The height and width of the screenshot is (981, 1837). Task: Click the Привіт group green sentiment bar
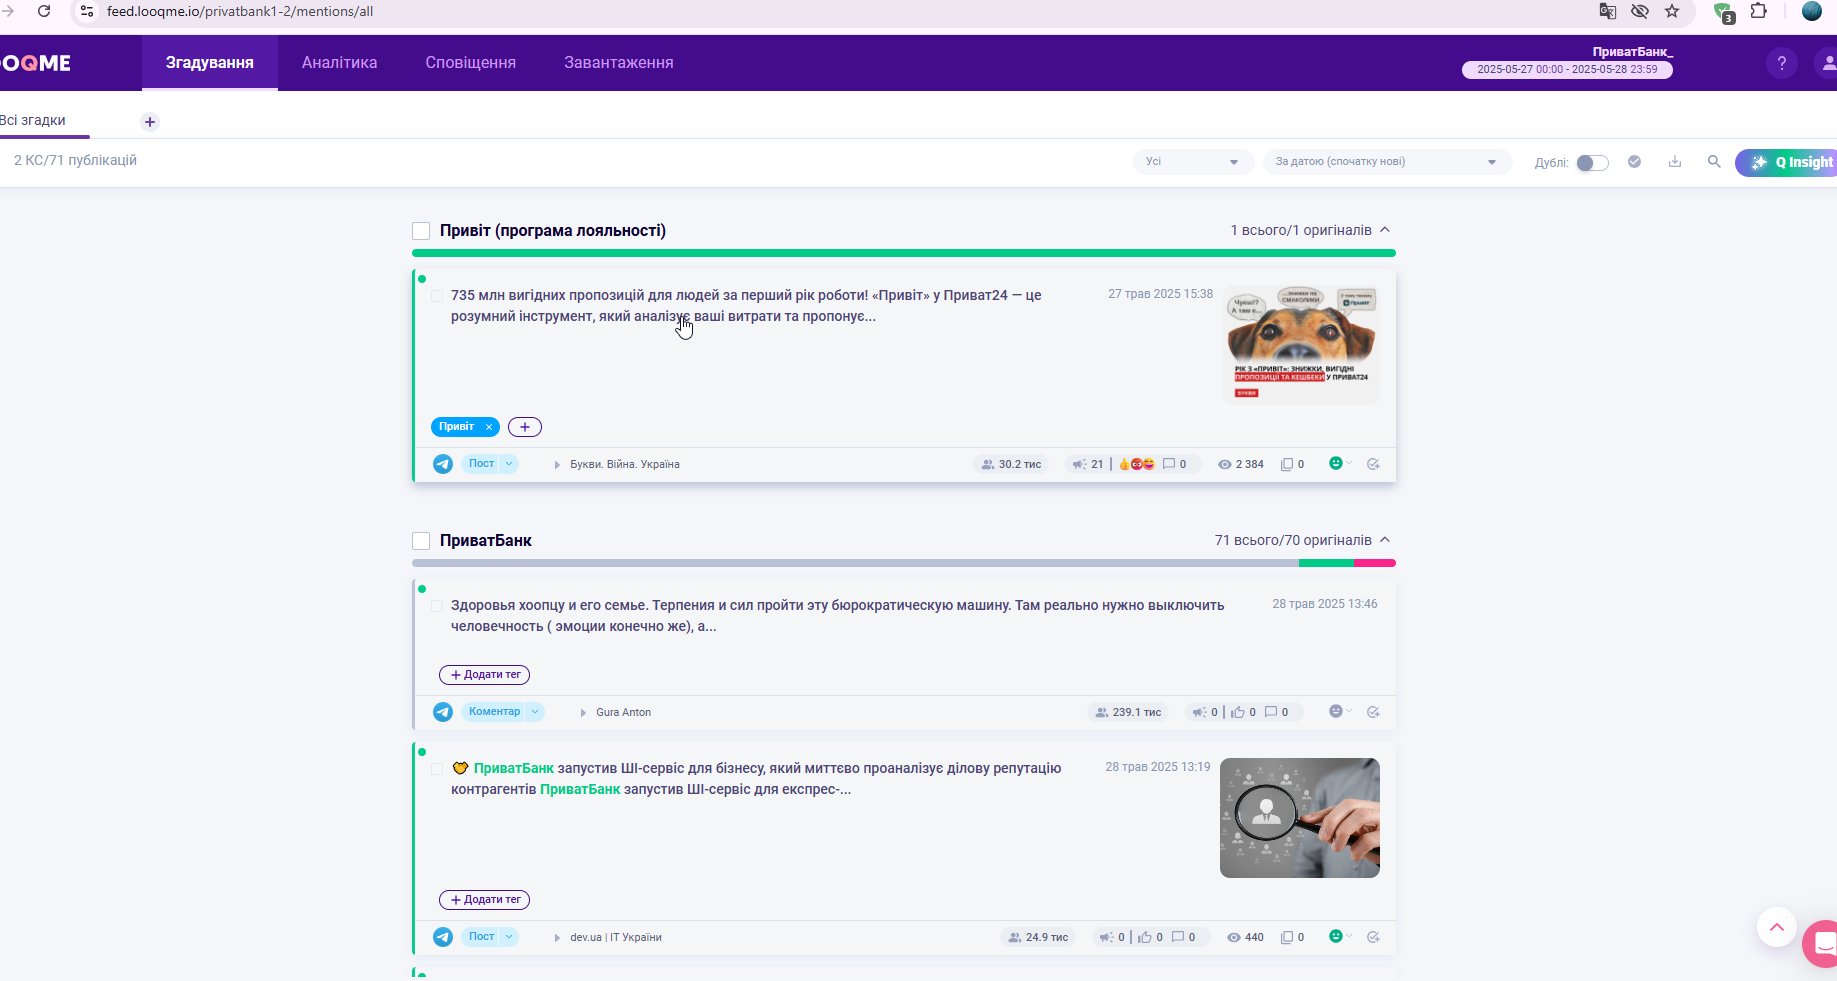pyautogui.click(x=904, y=253)
